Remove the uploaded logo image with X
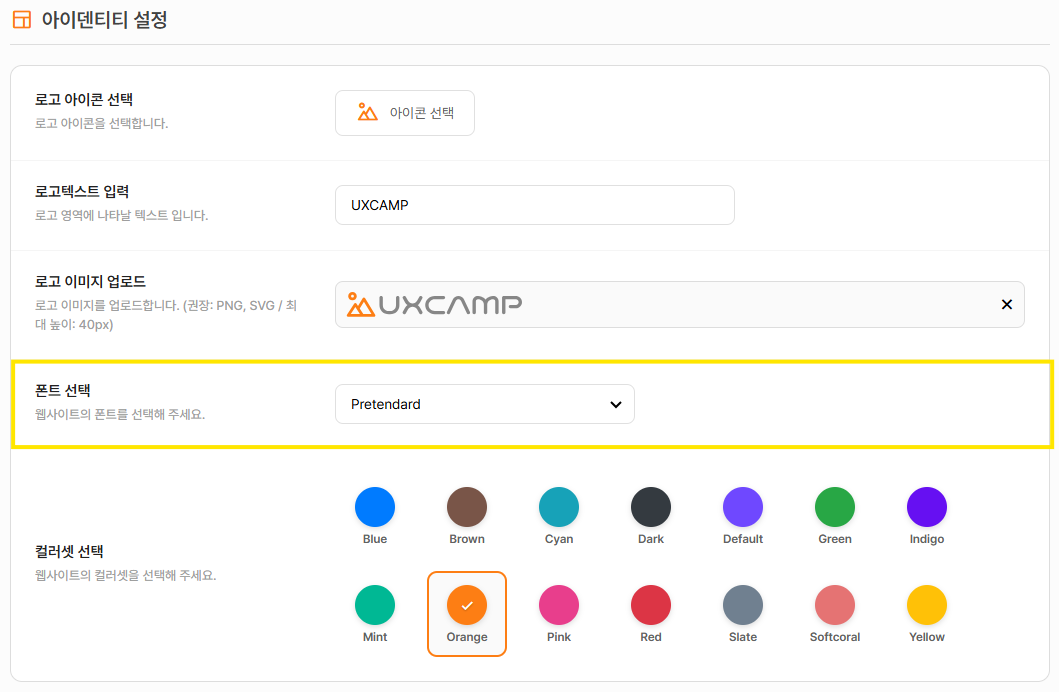 (1006, 304)
